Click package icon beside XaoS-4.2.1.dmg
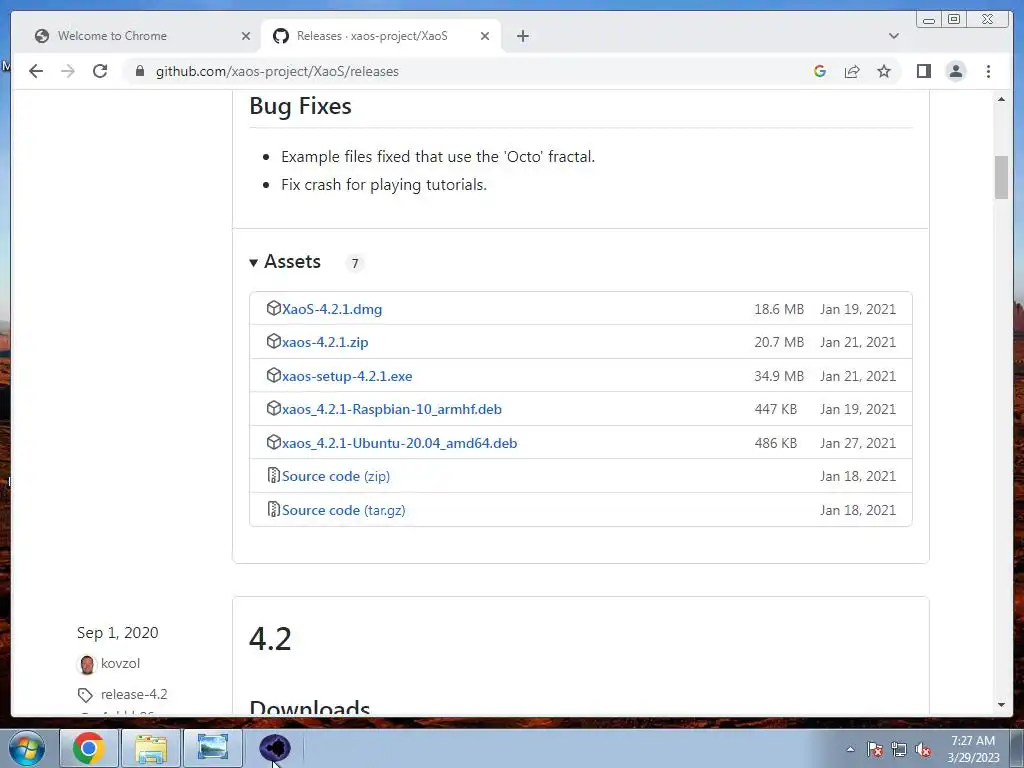This screenshot has width=1024, height=768. coord(274,308)
